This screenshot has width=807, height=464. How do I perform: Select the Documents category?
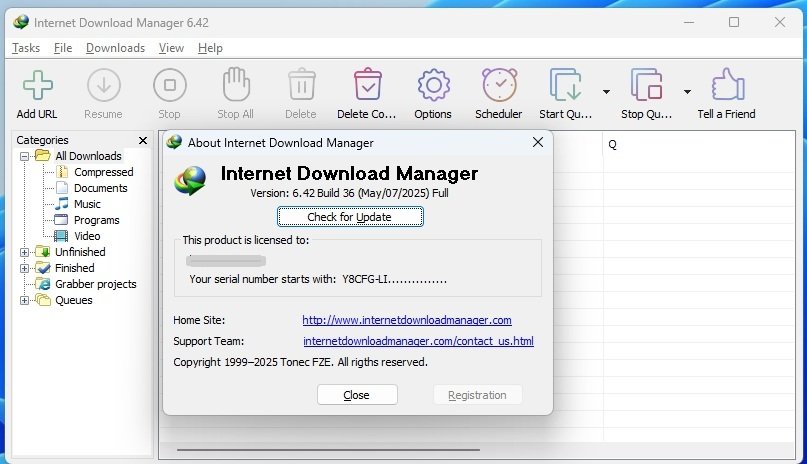(100, 188)
